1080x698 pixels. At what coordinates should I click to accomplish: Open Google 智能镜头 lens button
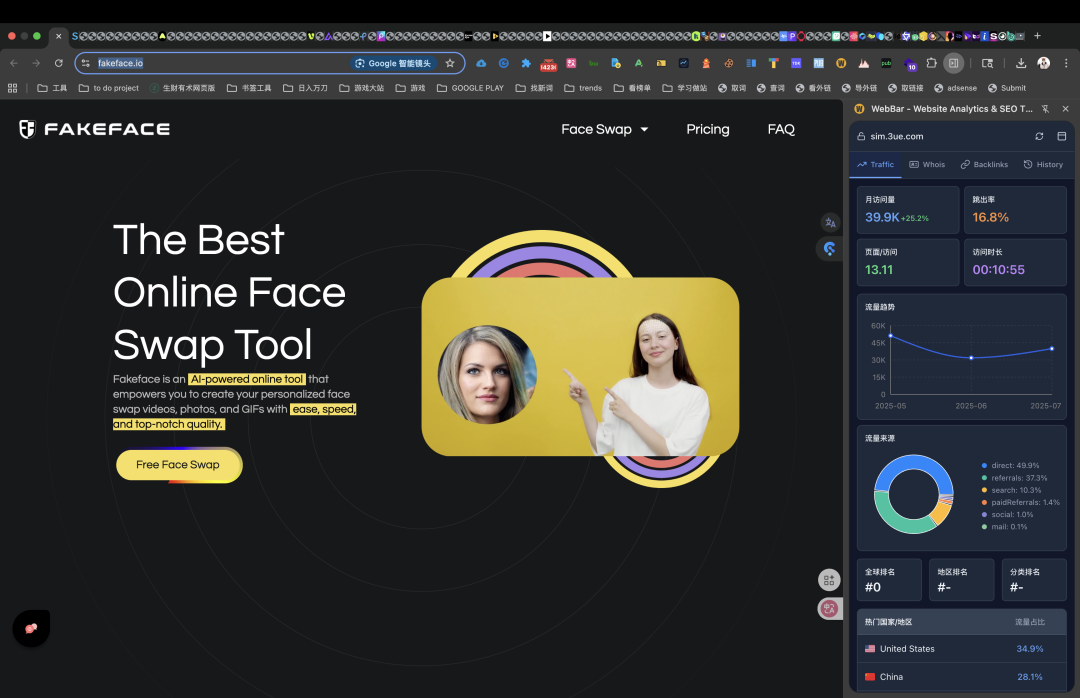(x=393, y=63)
